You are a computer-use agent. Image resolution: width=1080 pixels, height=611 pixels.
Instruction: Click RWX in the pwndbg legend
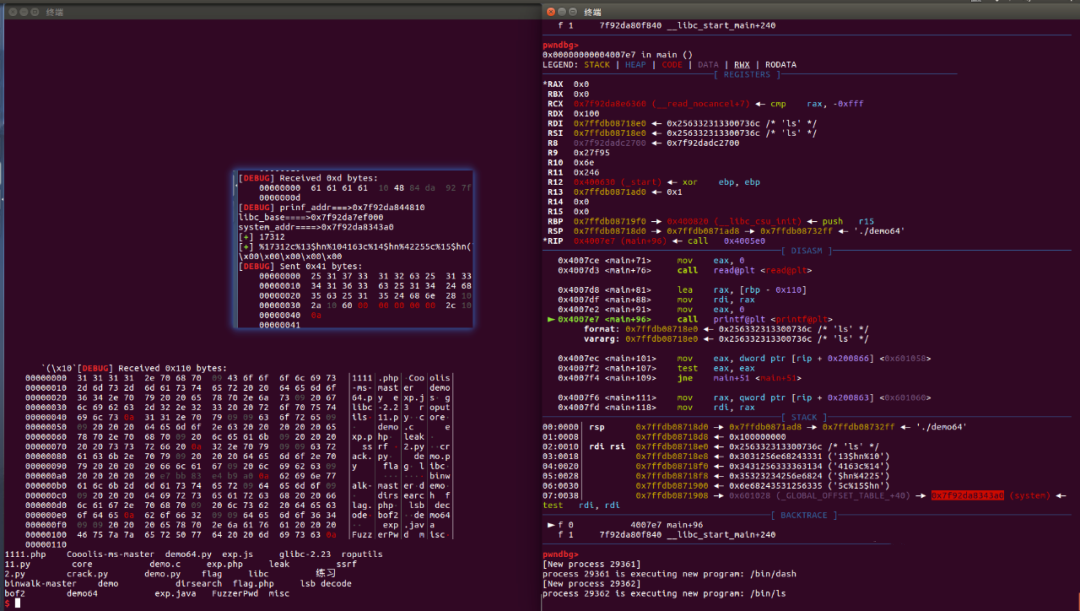tap(741, 65)
